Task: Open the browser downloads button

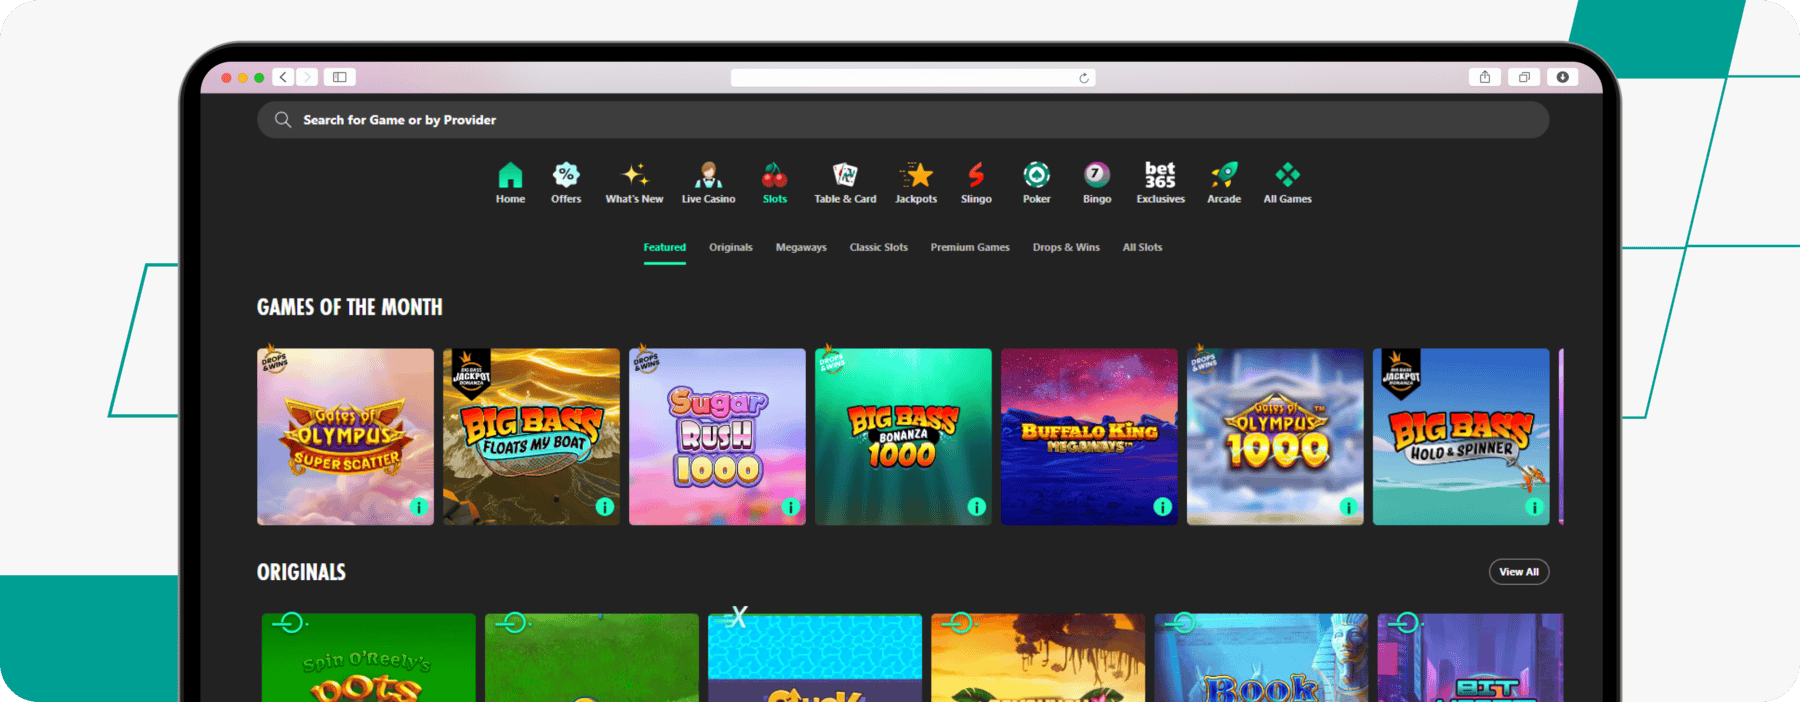Action: click(x=1562, y=77)
